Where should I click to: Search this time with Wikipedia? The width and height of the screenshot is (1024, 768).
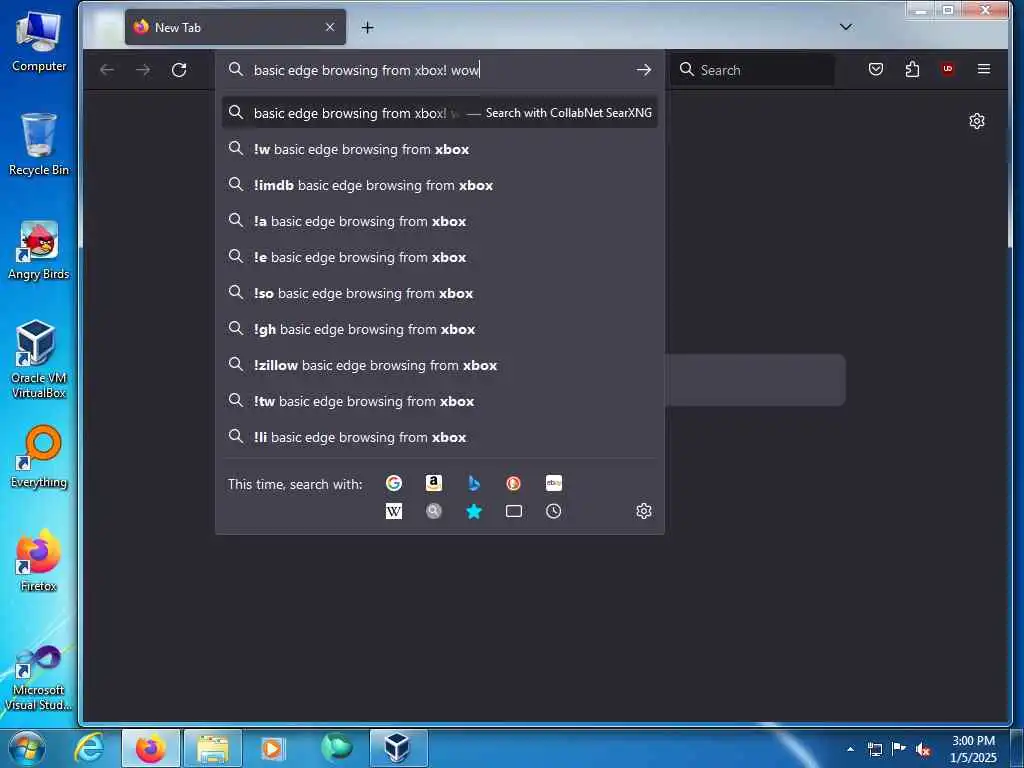click(394, 511)
